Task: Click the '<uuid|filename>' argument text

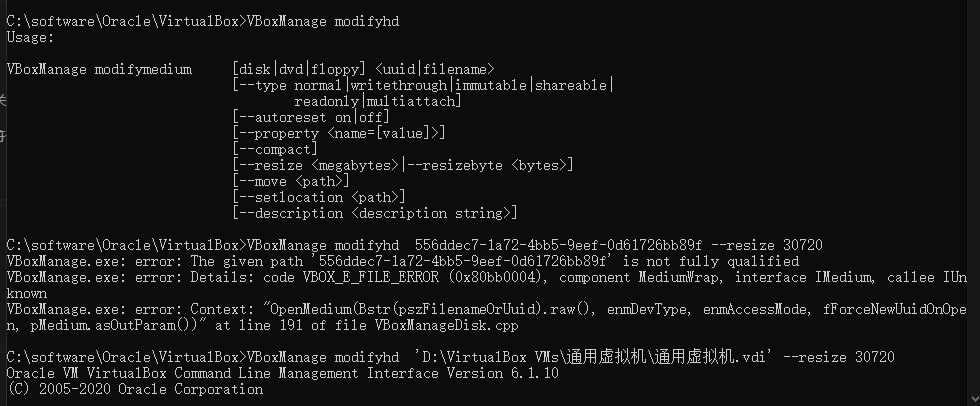Action: [x=435, y=69]
